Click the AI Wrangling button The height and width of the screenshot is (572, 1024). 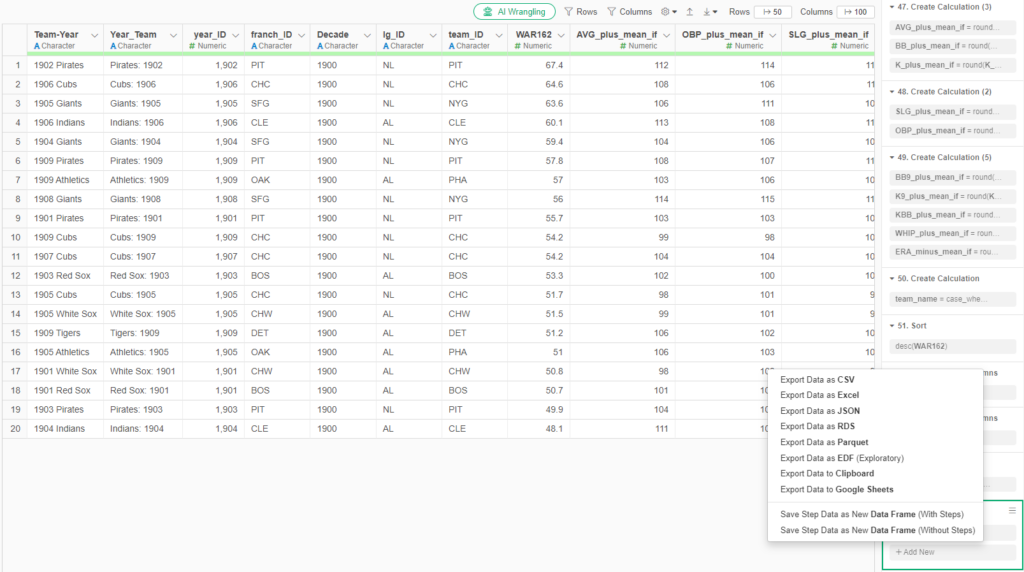(x=514, y=12)
